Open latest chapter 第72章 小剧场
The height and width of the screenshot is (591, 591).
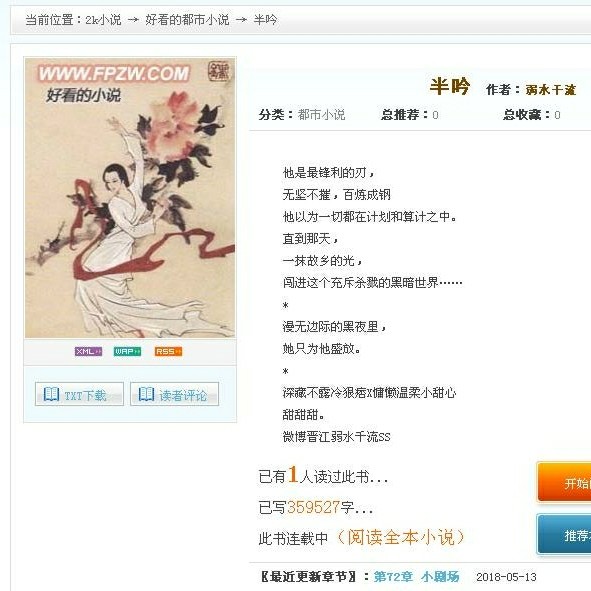[416, 577]
